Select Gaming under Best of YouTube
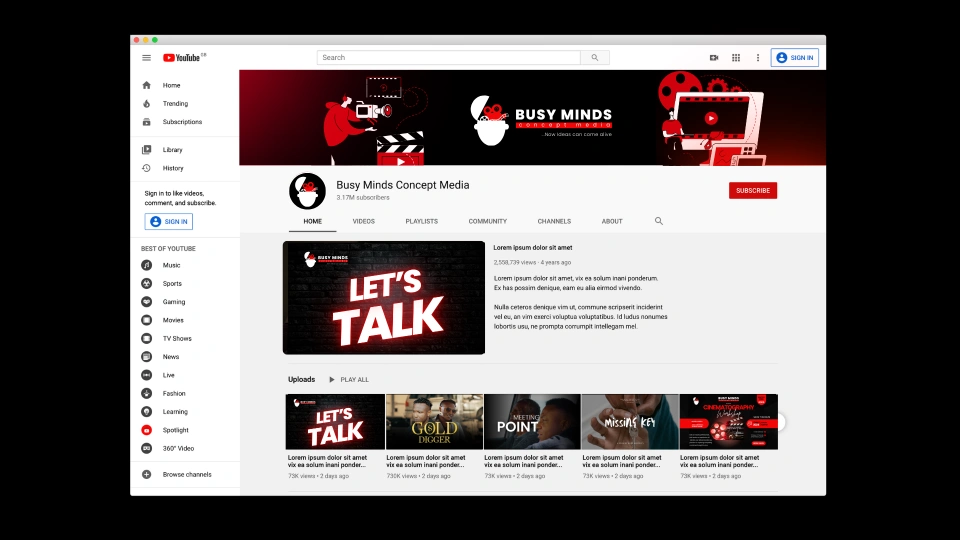 click(x=173, y=302)
